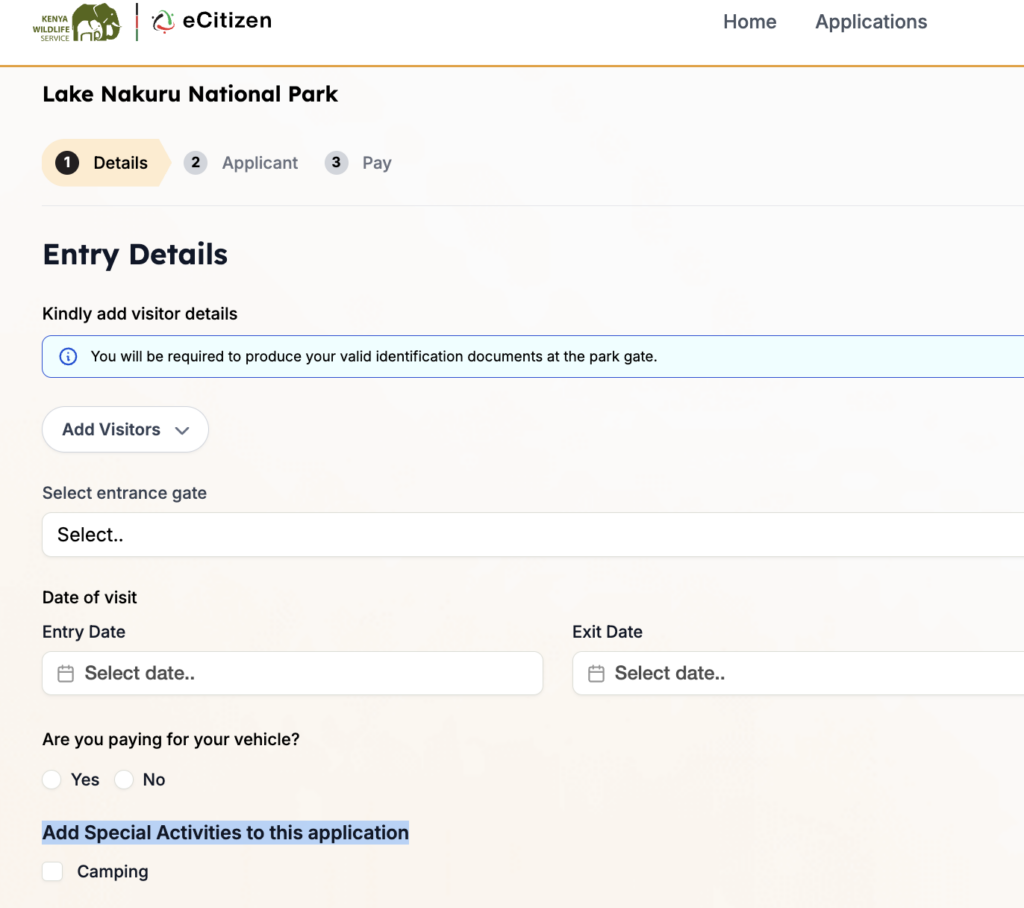The image size is (1024, 908).
Task: Choose Yes for paying for vehicle
Action: point(52,779)
